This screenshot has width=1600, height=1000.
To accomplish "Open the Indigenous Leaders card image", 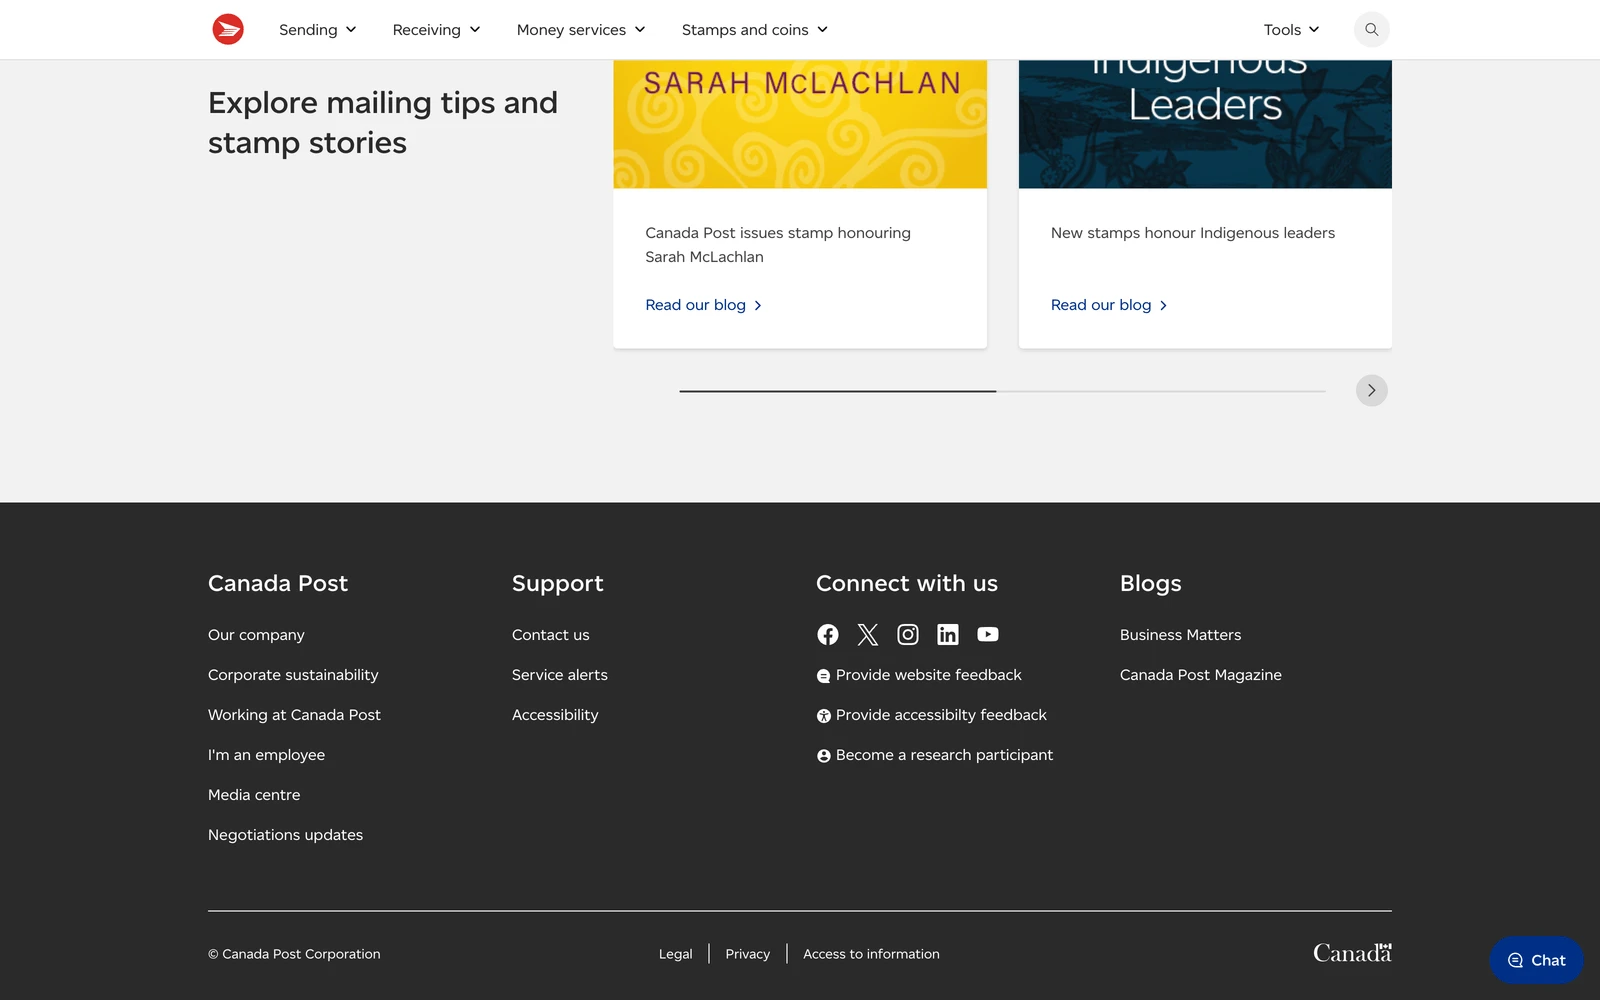I will coord(1205,124).
